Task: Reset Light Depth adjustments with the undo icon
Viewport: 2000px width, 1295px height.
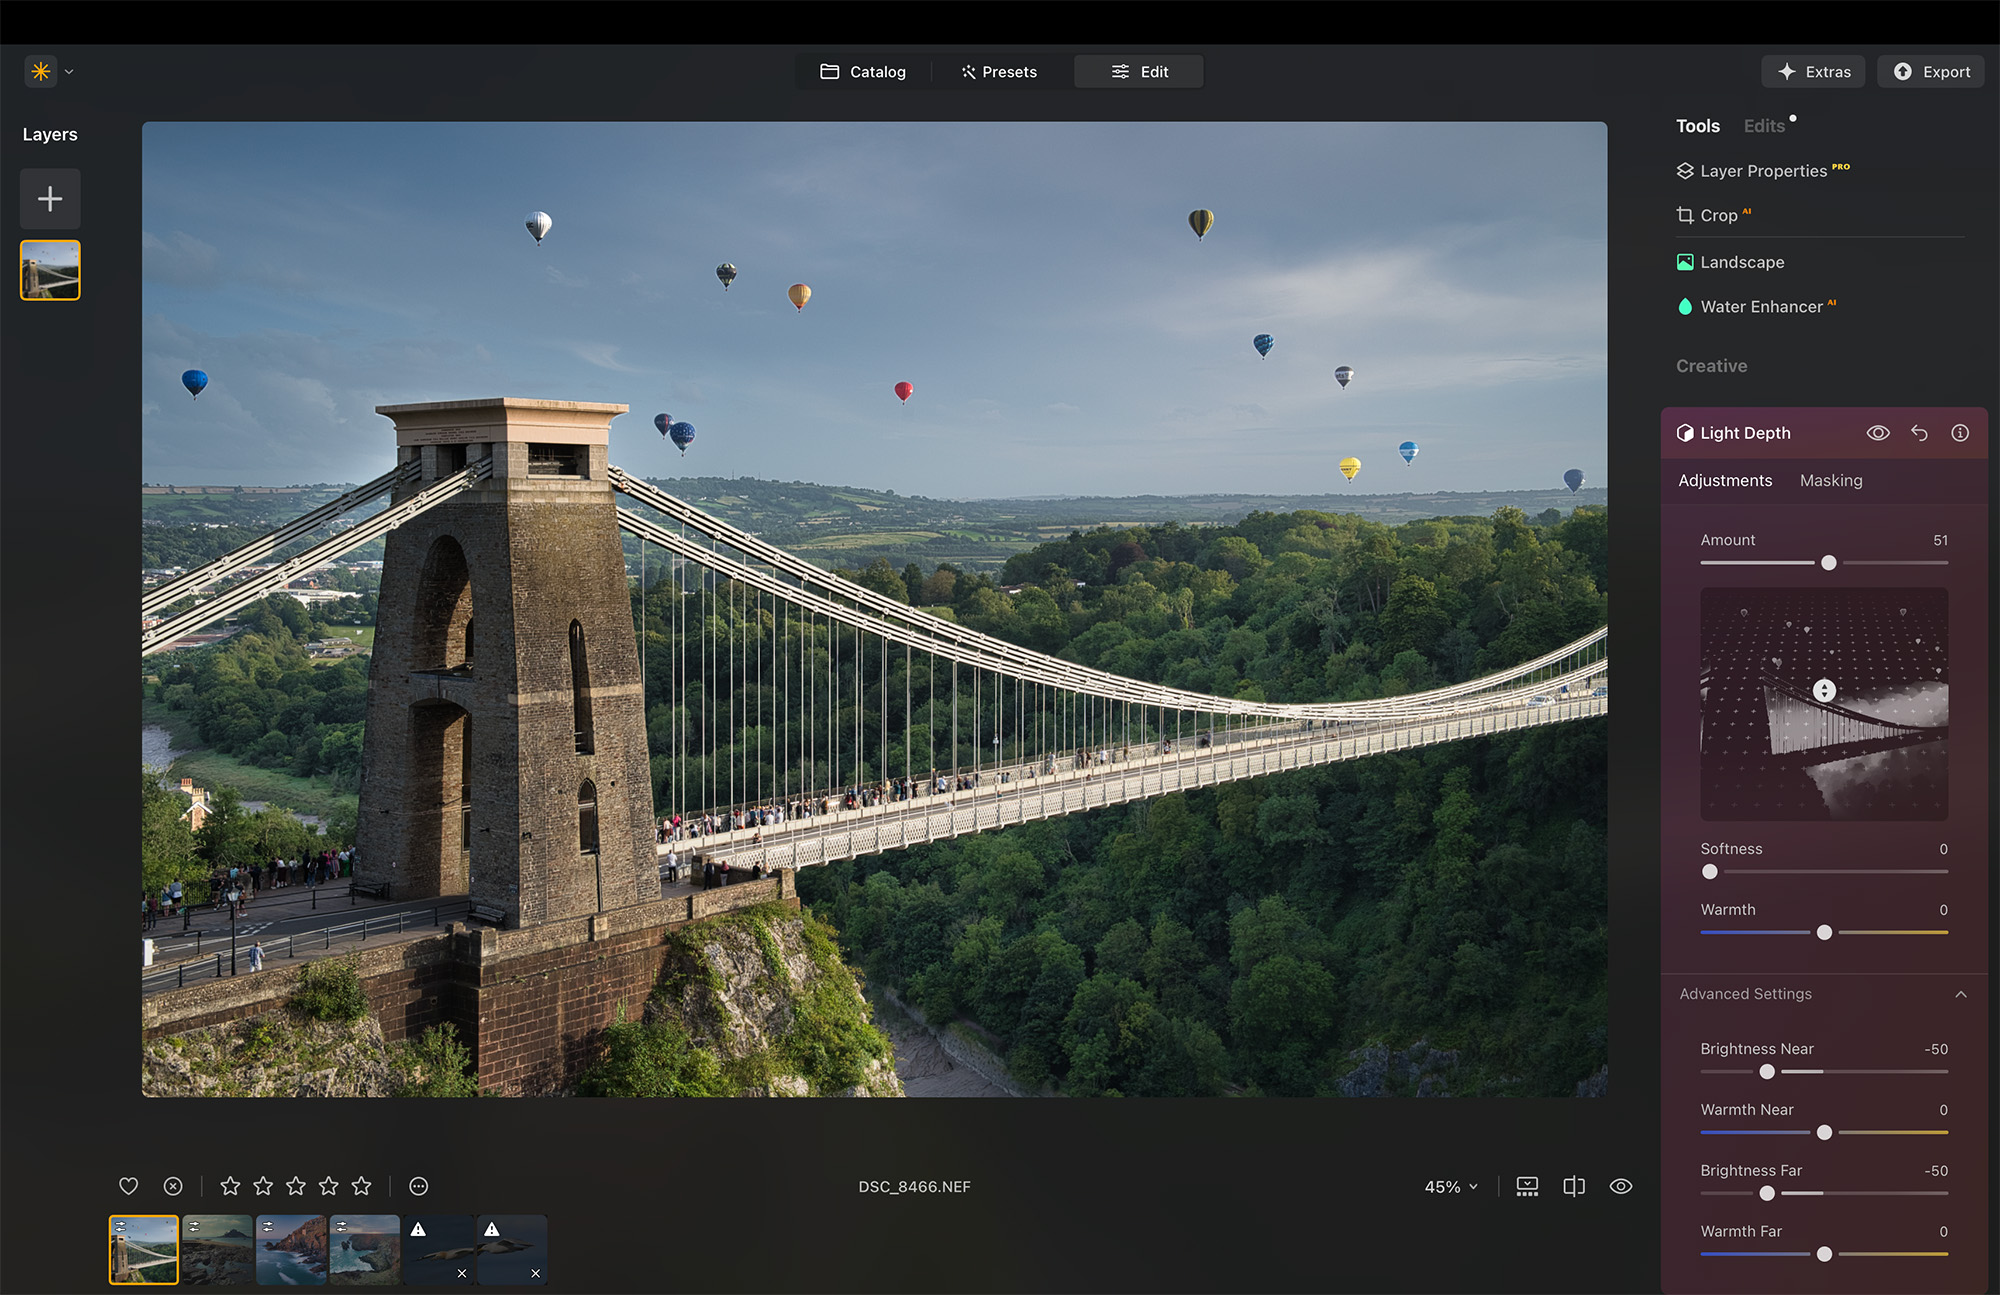Action: (x=1919, y=433)
